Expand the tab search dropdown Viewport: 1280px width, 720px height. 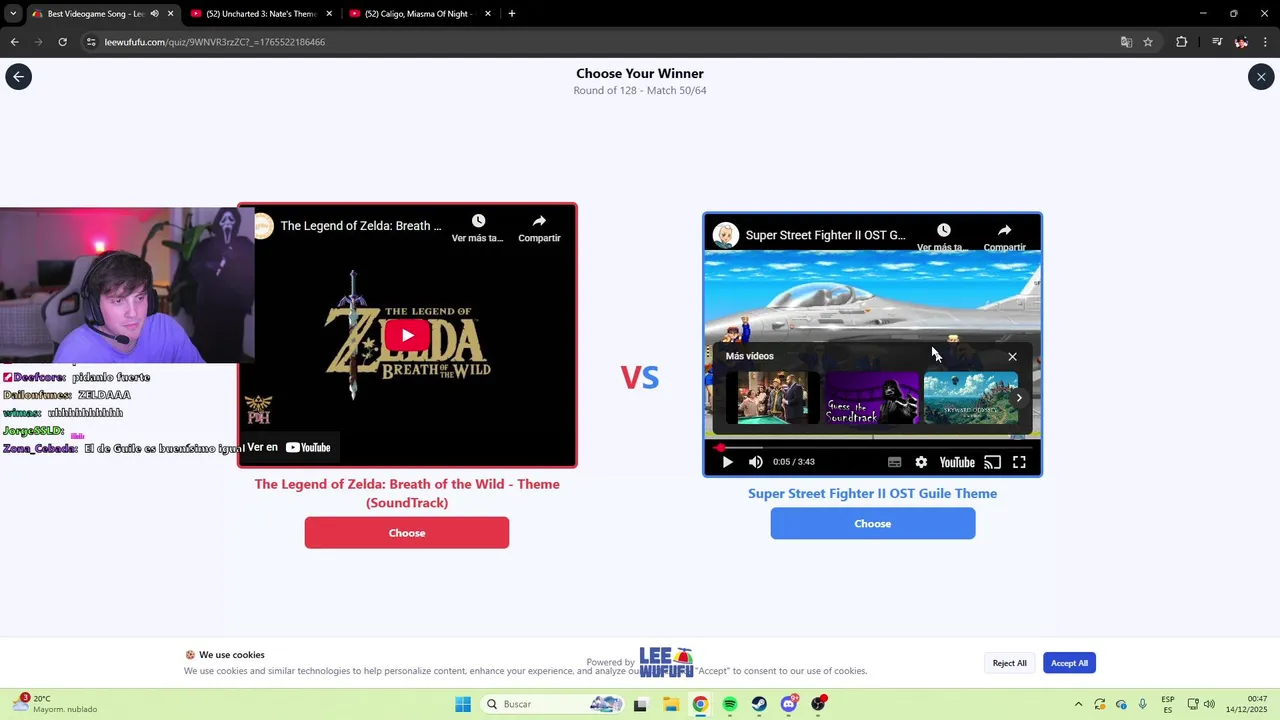[12, 14]
